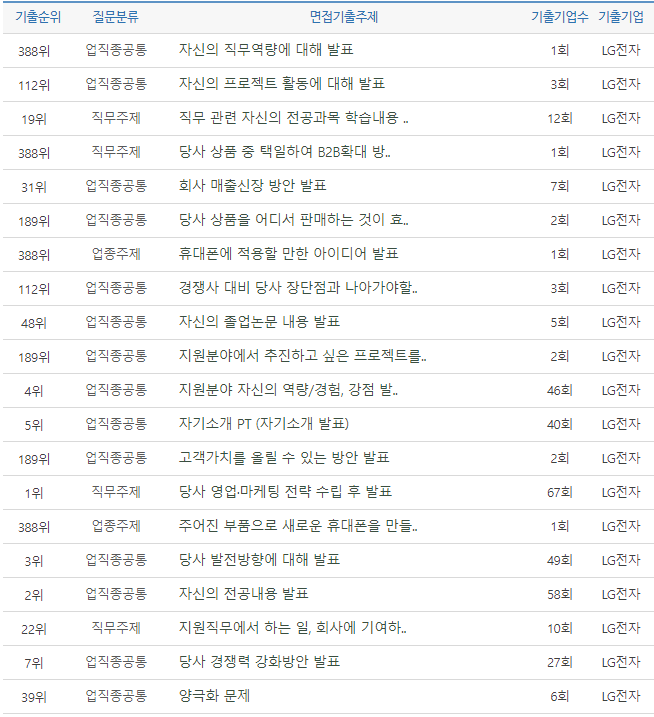Click the 1위 rank cell
This screenshot has width=654, height=717.
[x=34, y=492]
